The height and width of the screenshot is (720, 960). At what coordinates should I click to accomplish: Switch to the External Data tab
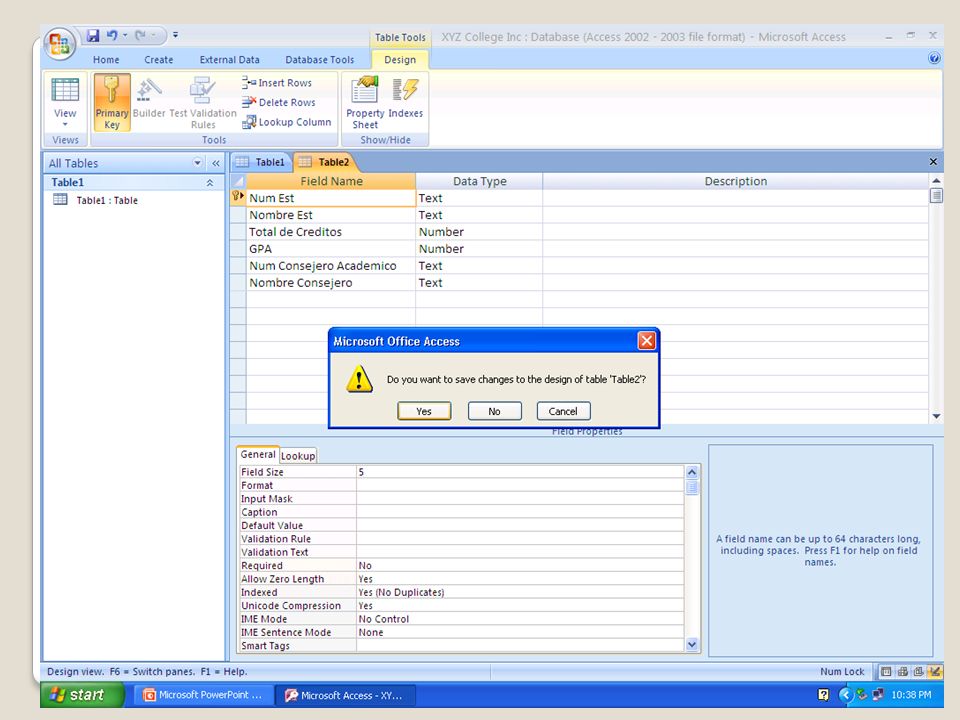click(230, 59)
